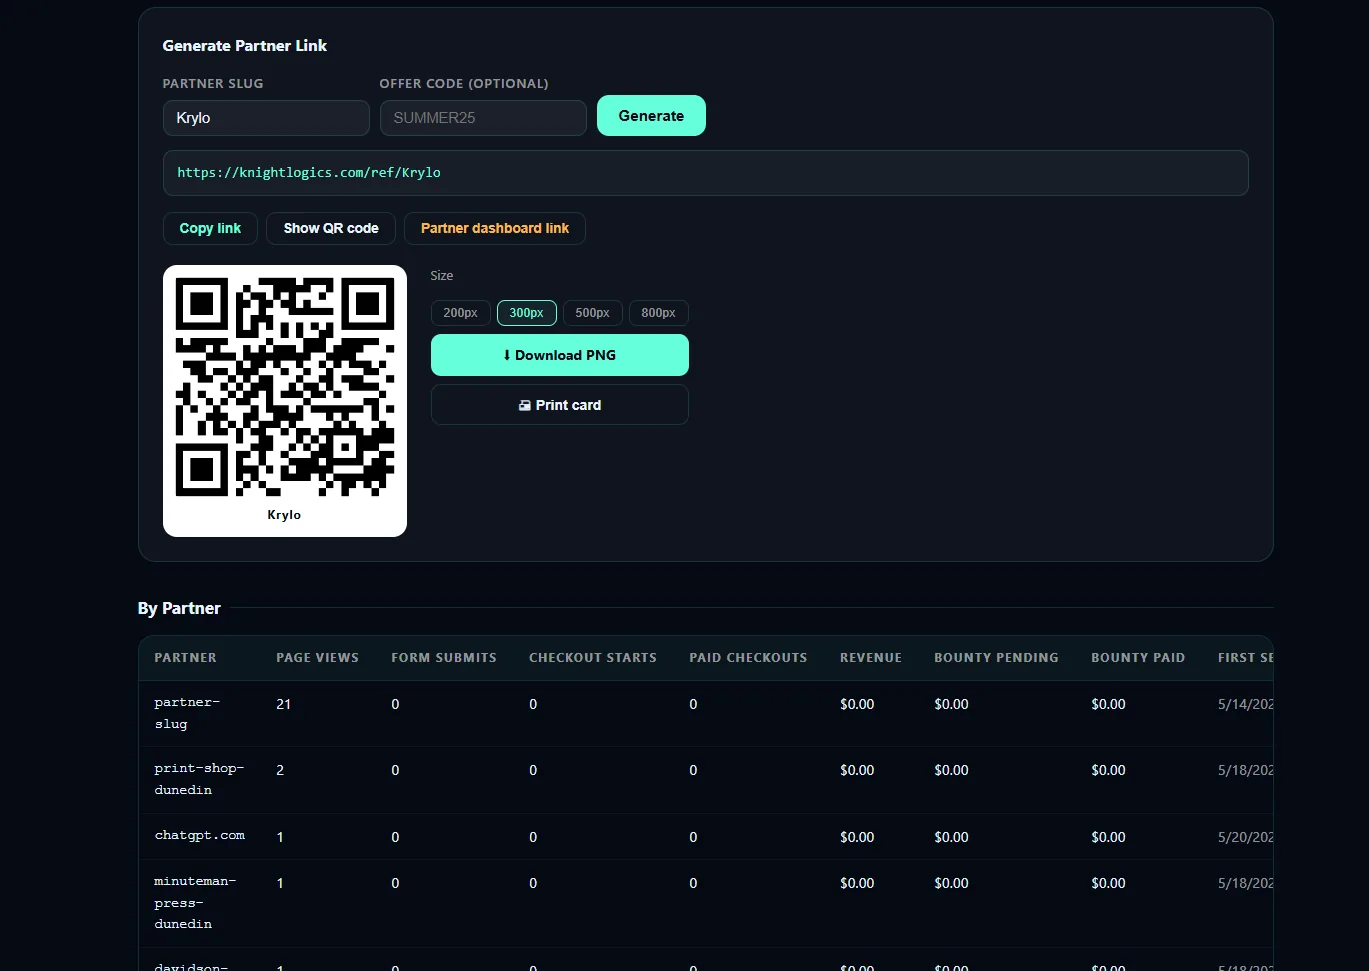This screenshot has width=1369, height=971.
Task: Download the QR code as PNG
Action: 560,355
